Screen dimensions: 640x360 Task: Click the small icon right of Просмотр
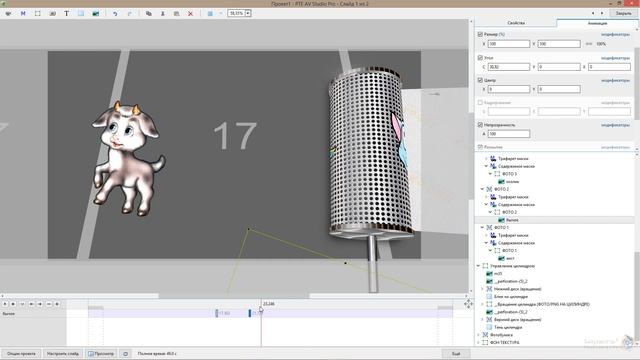click(125, 354)
